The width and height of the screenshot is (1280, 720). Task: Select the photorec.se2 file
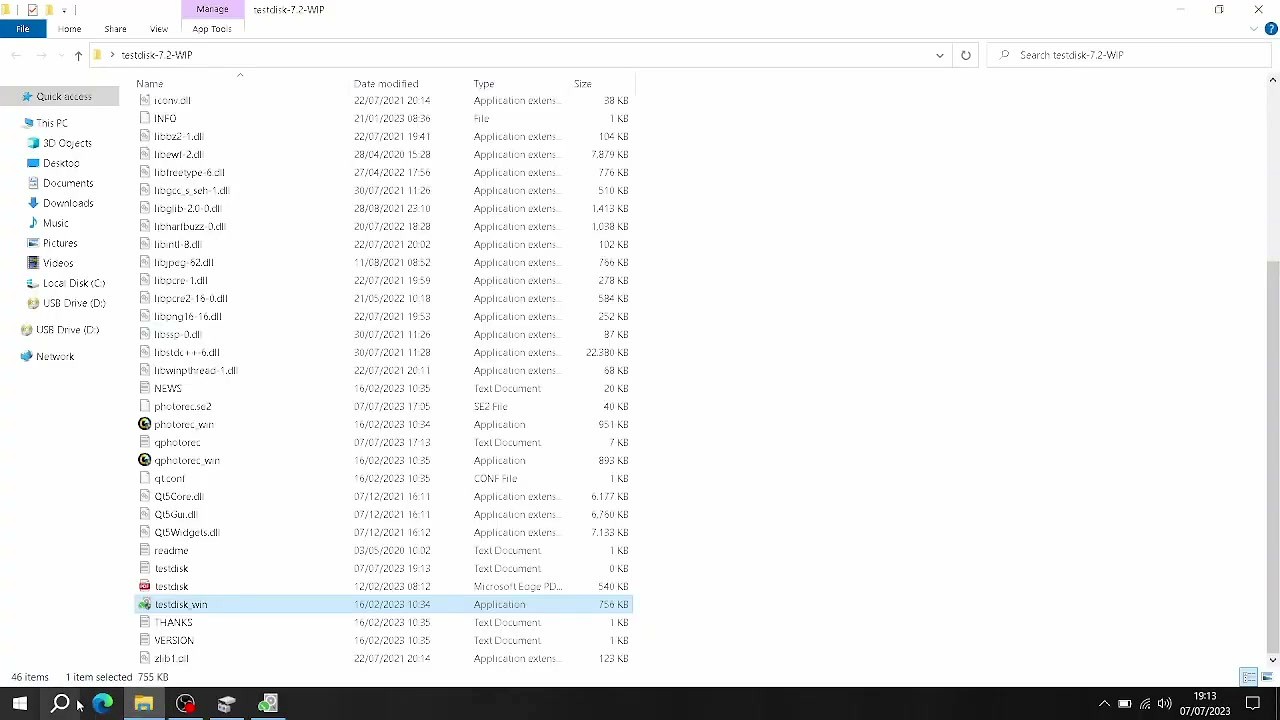point(384,407)
